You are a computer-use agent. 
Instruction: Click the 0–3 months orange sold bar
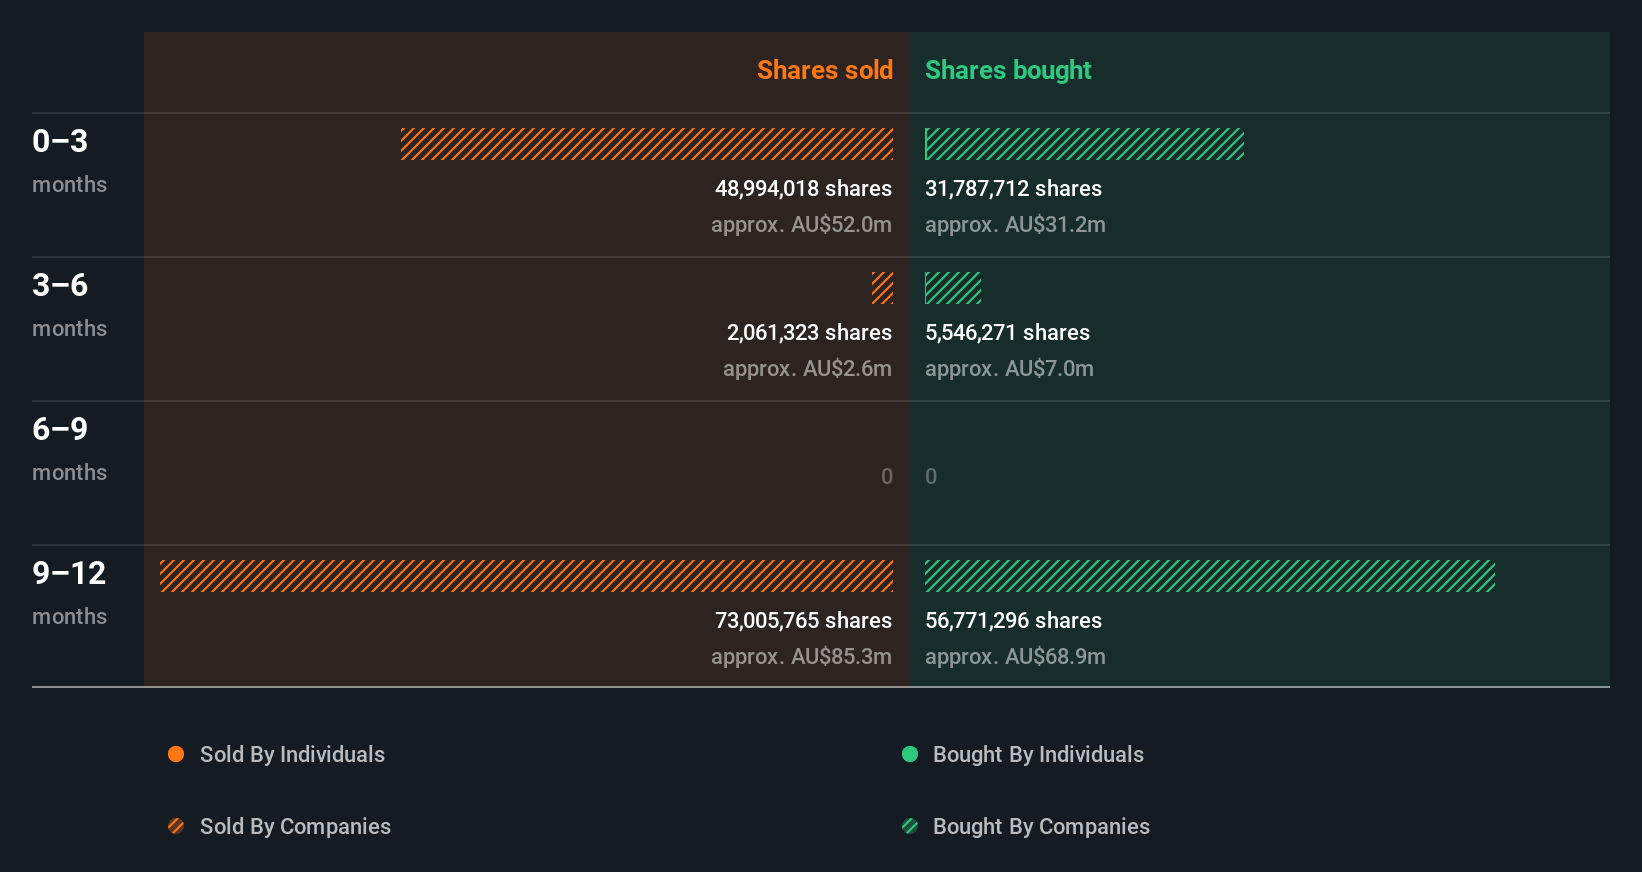(647, 144)
